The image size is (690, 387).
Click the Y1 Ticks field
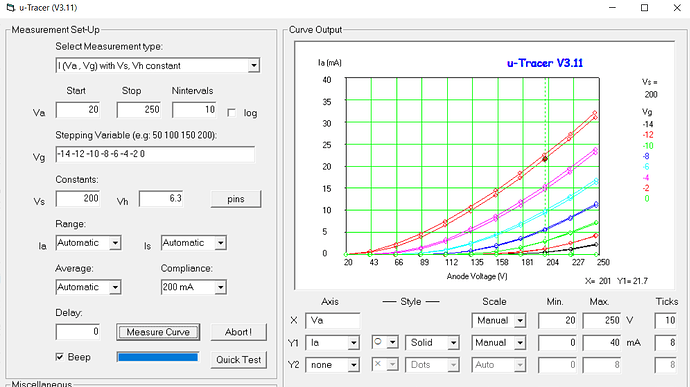[x=665, y=343]
